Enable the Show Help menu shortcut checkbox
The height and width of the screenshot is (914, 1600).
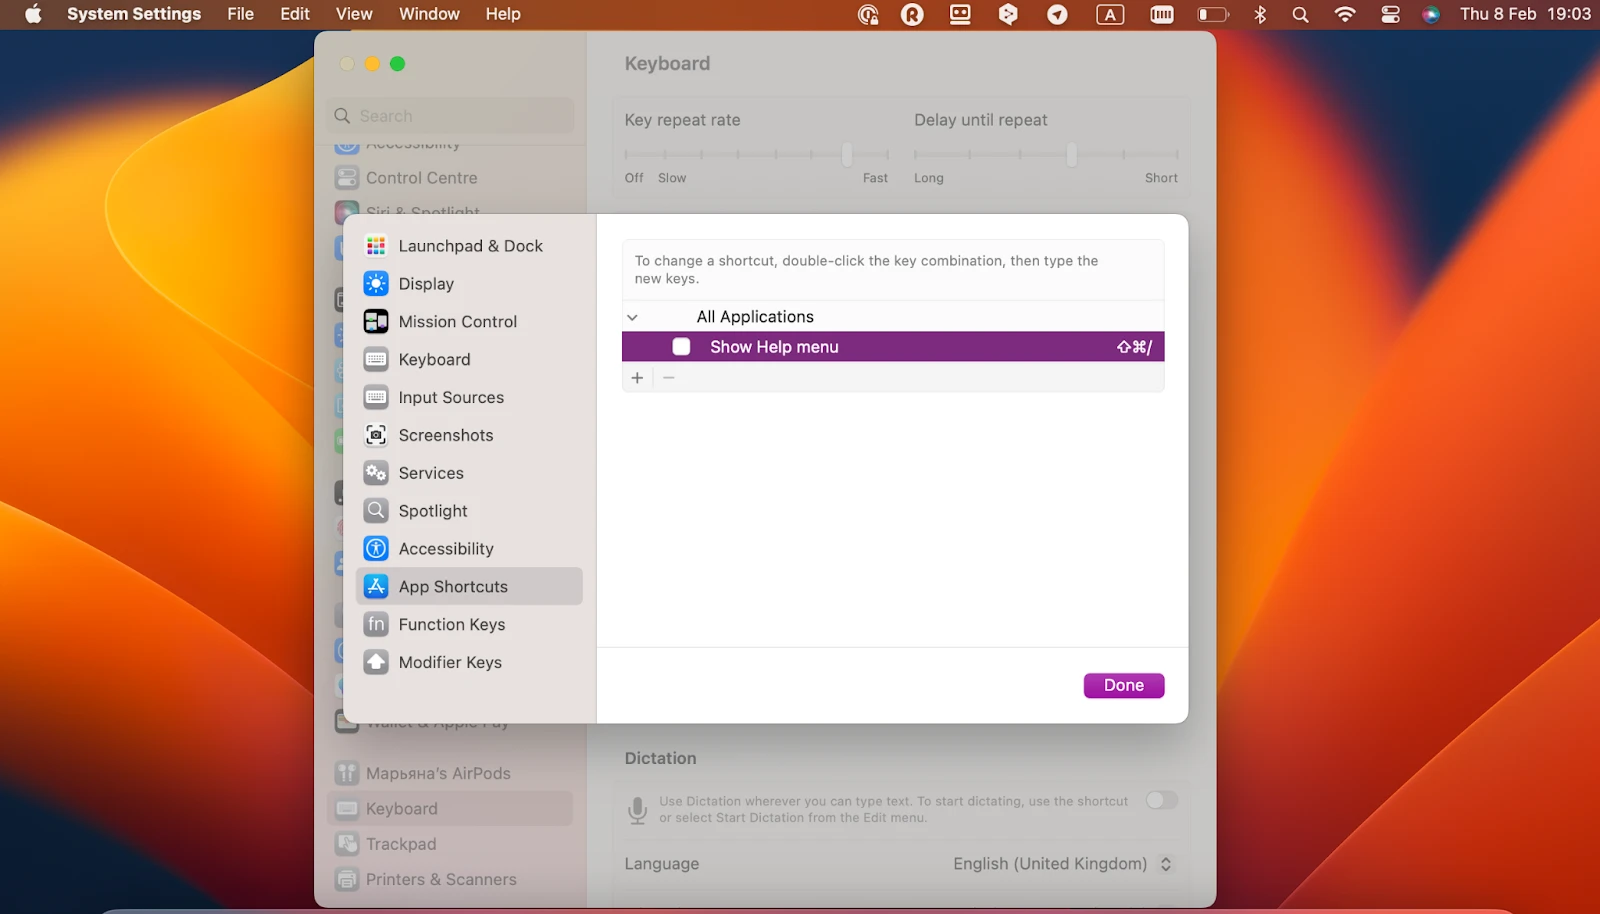click(681, 346)
